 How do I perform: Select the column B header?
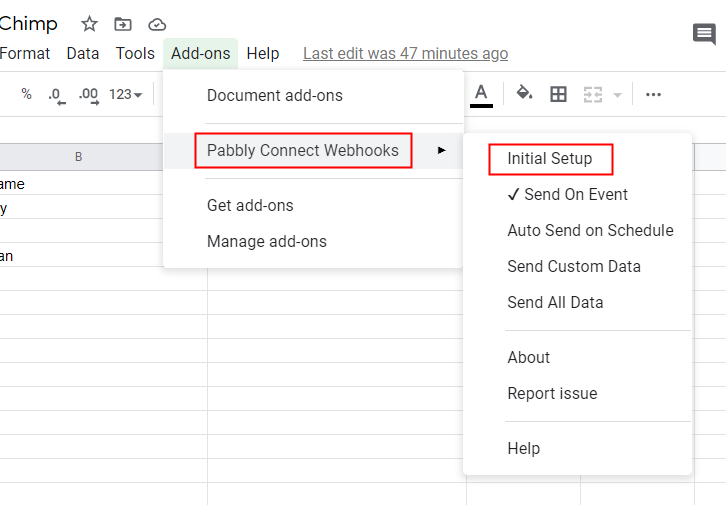(x=78, y=156)
